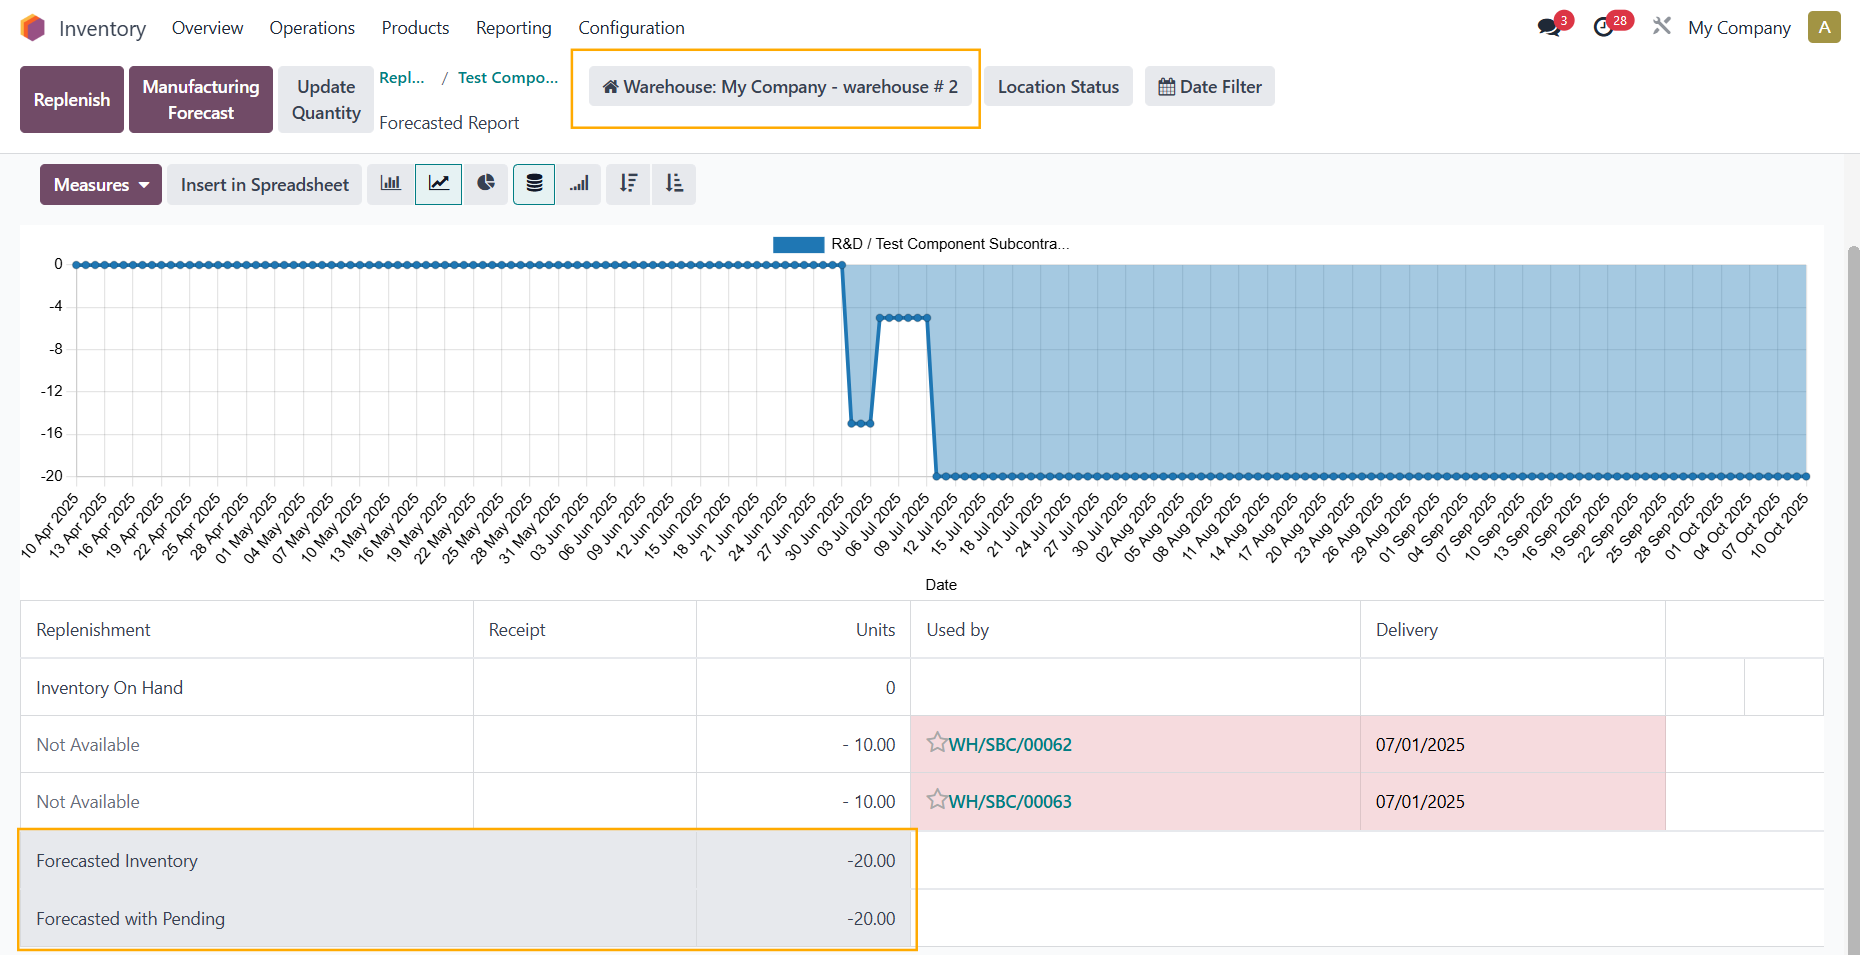Switch to bar chart view
Viewport: 1860px width, 955px height.
pyautogui.click(x=390, y=184)
